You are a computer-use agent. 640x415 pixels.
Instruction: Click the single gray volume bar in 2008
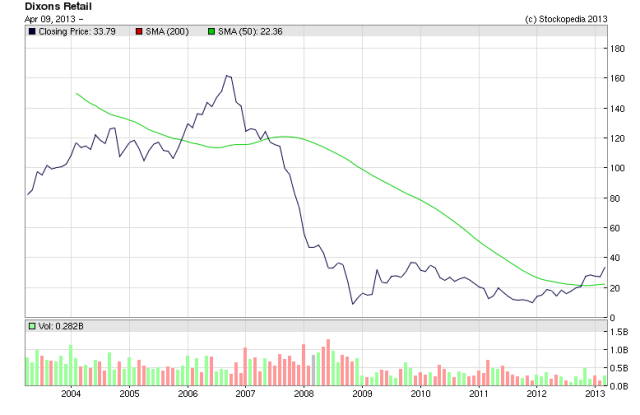(313, 370)
